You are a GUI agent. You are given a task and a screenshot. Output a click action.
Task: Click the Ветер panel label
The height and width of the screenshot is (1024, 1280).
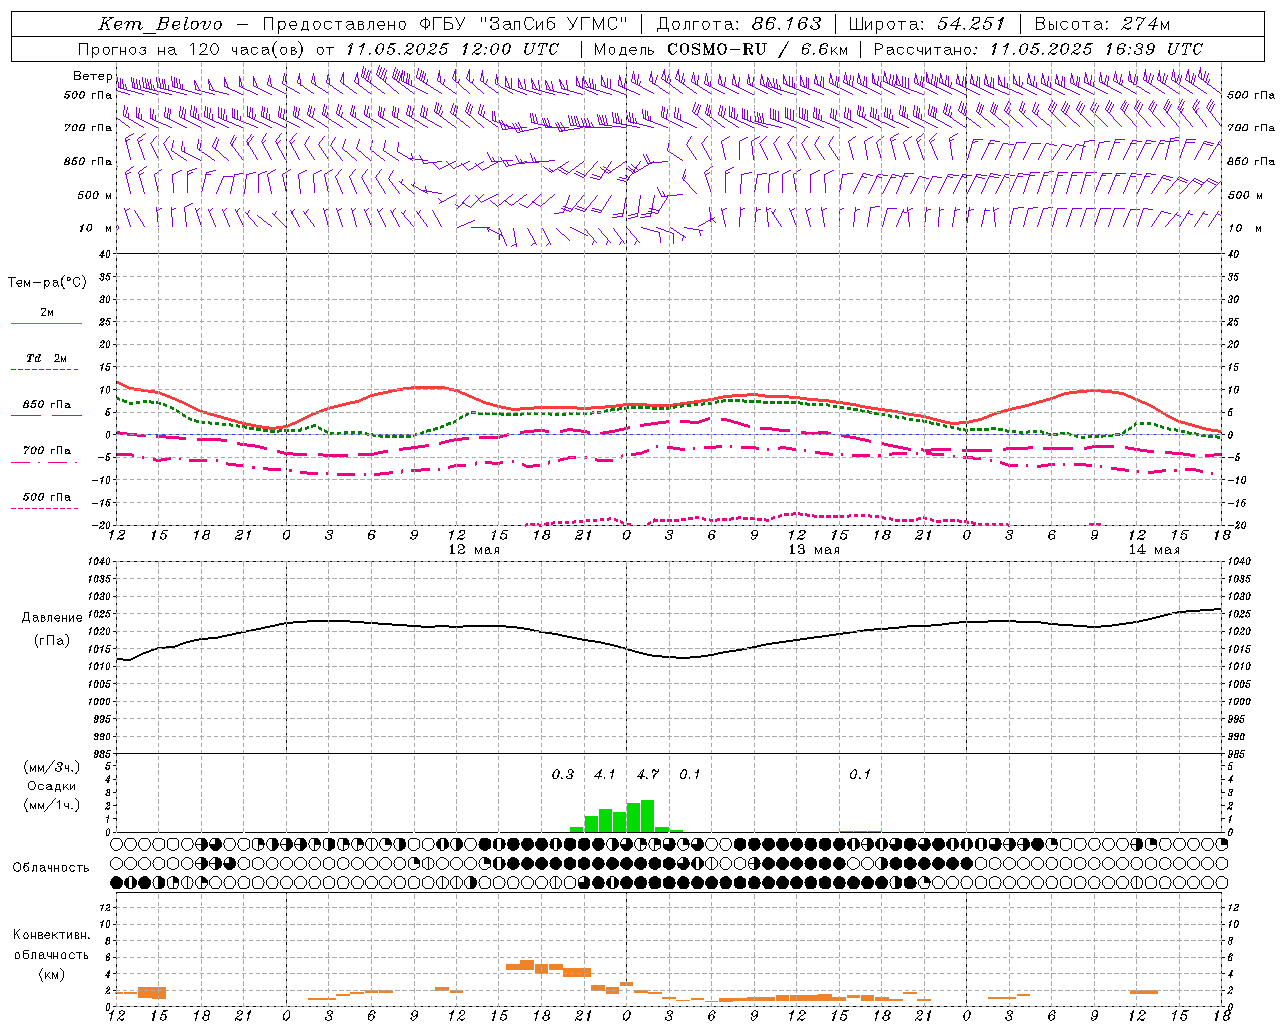pyautogui.click(x=92, y=76)
